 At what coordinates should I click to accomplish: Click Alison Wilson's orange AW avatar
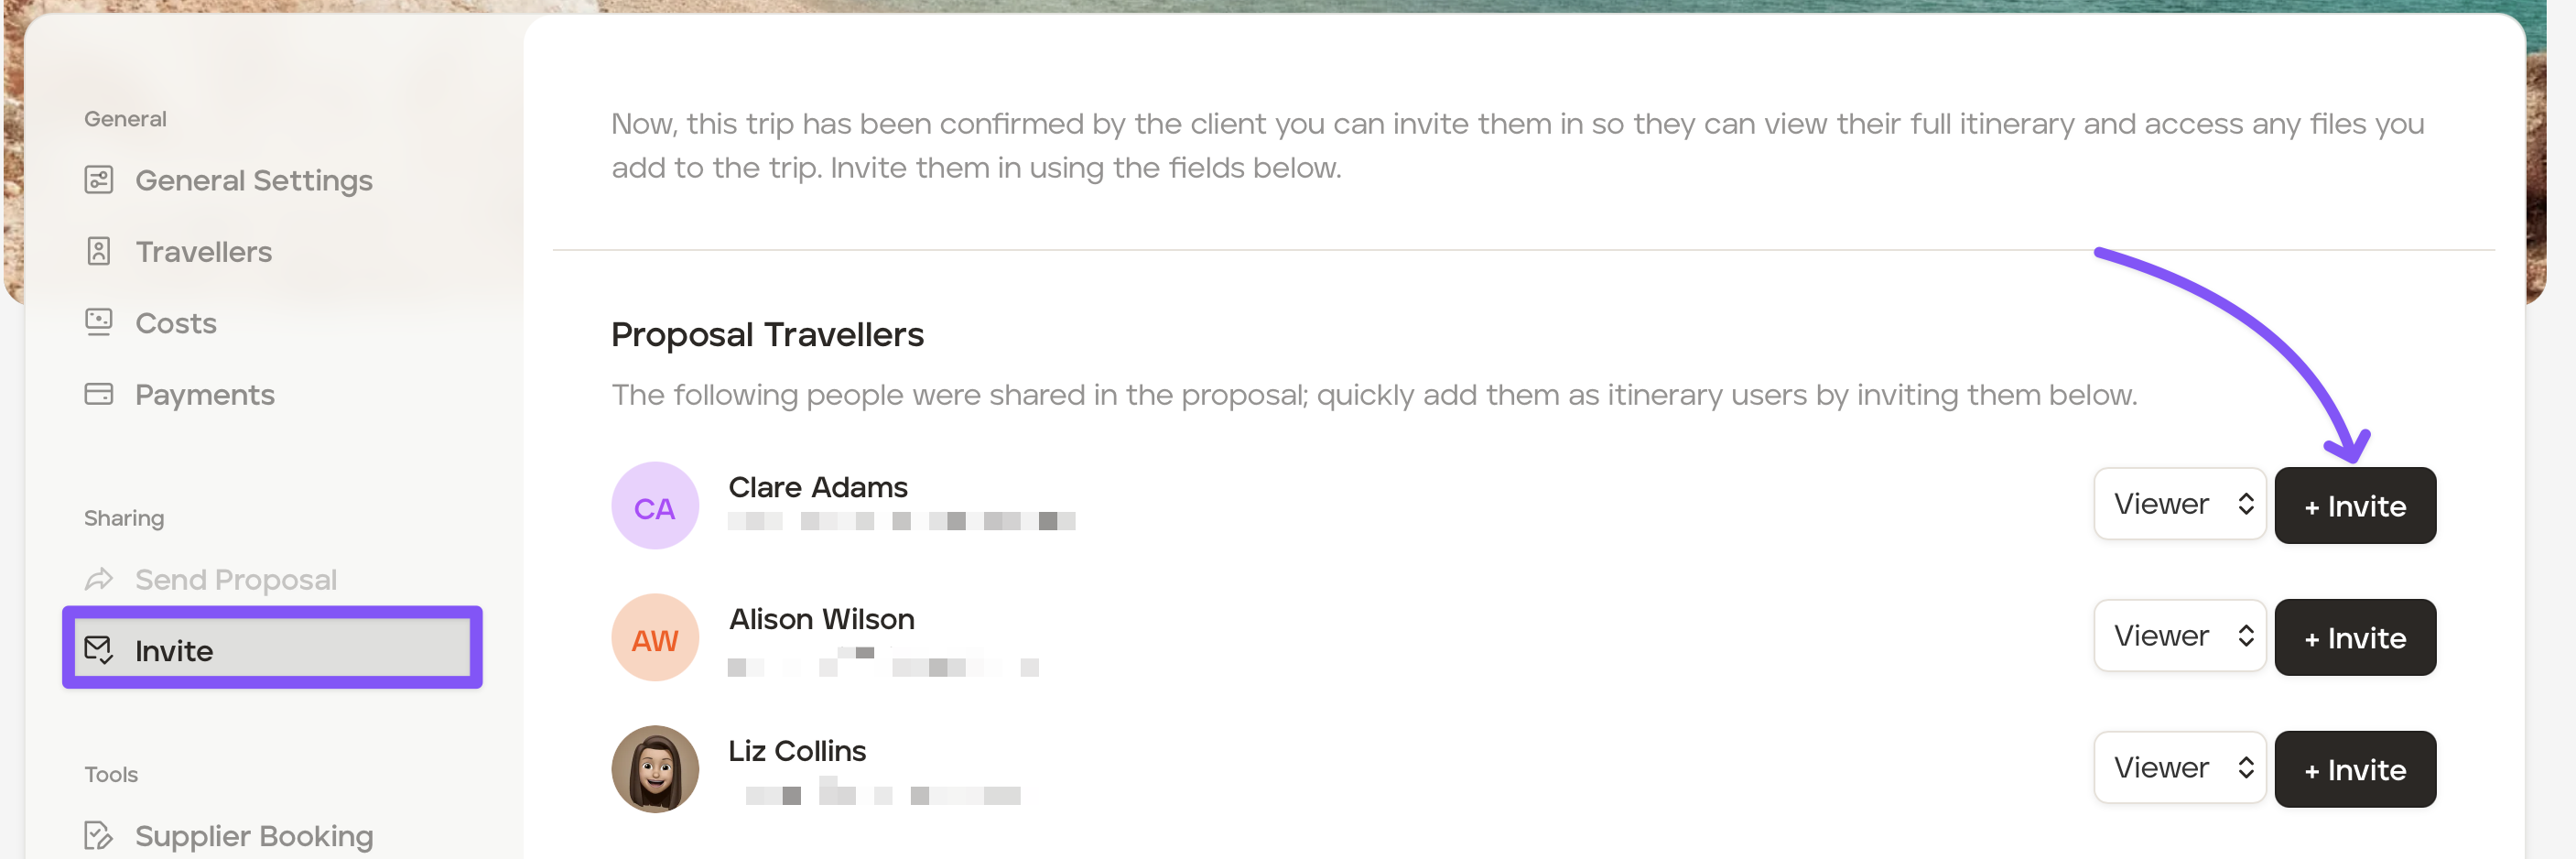[655, 638]
